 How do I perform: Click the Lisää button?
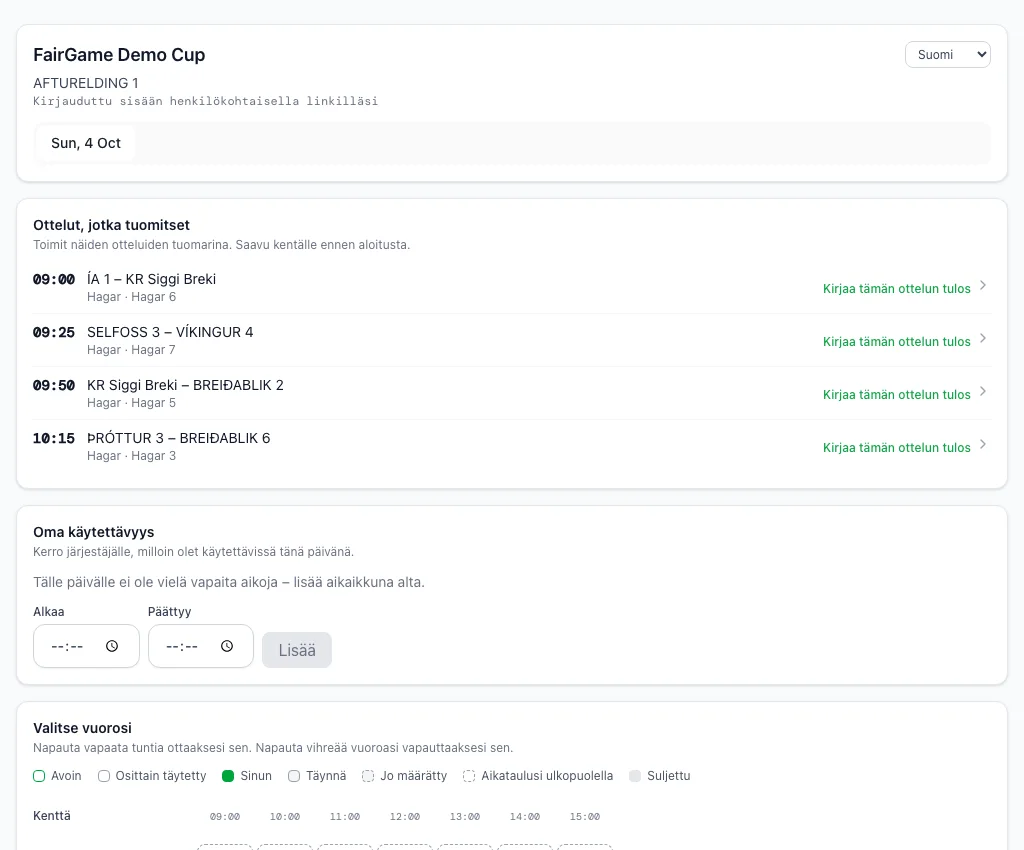click(x=297, y=650)
